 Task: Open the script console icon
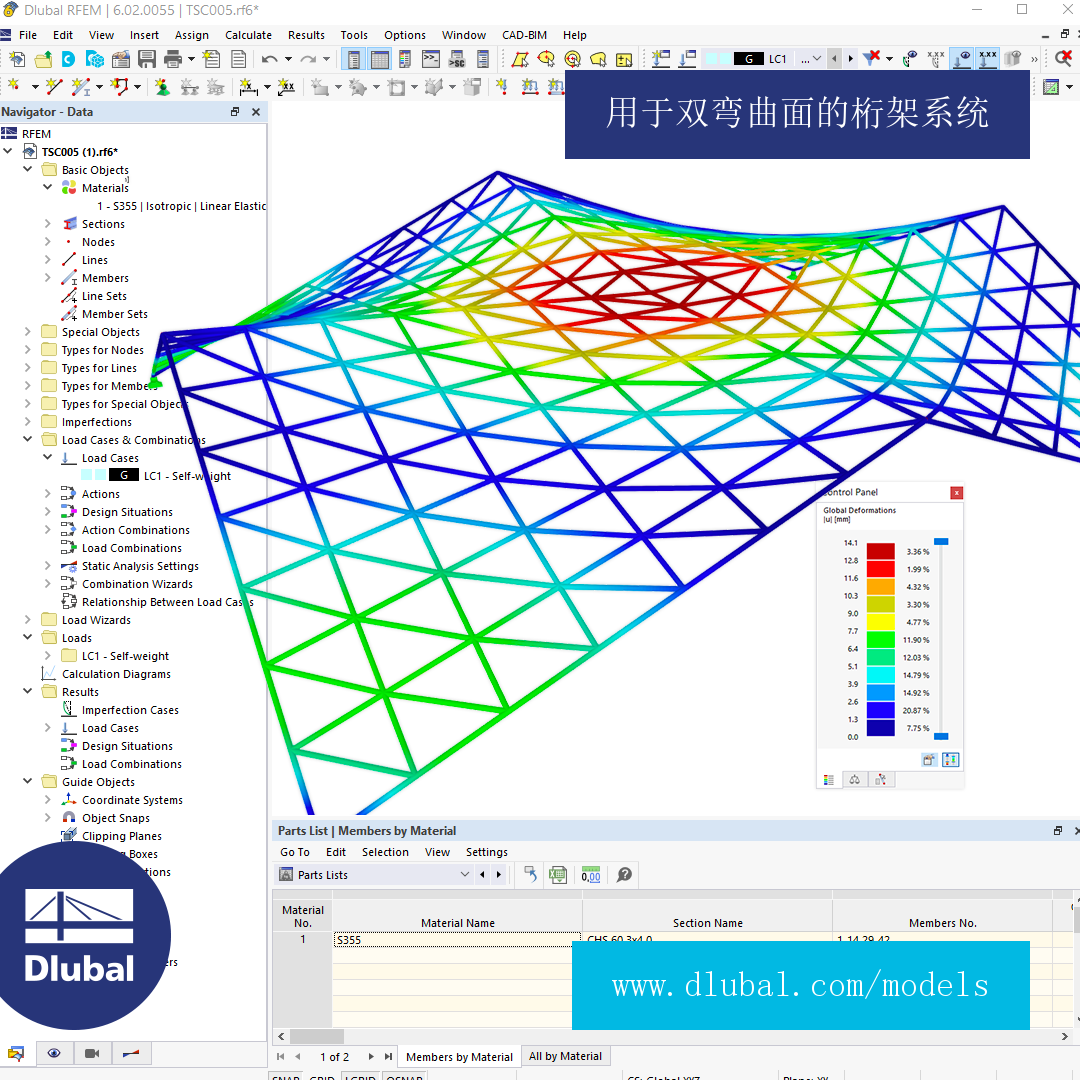pos(431,60)
